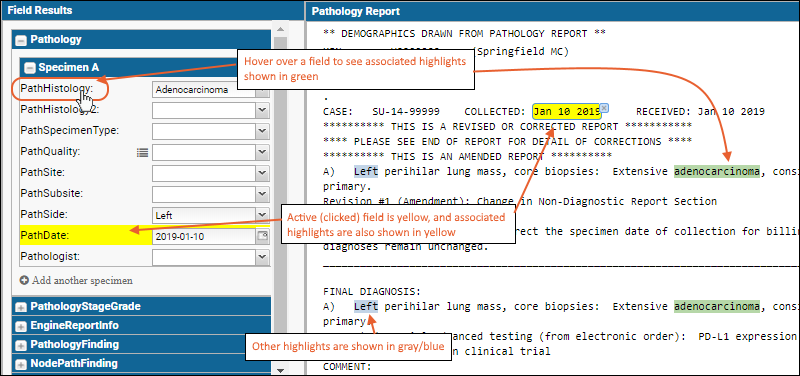Viewport: 800px width, 376px height.
Task: Click the FINAL DIAGNOSIS heading text
Action: point(371,292)
